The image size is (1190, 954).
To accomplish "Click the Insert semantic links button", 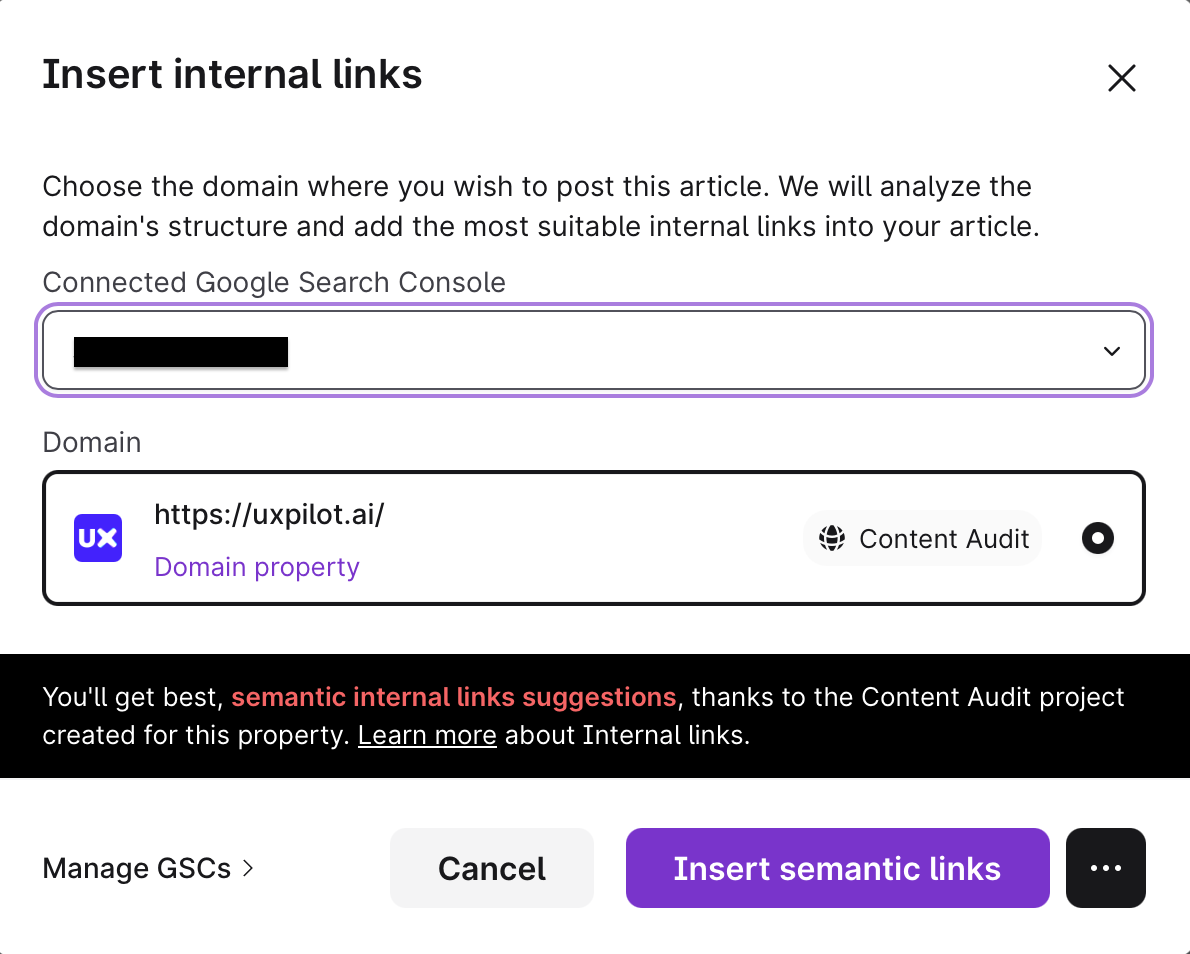I will (837, 868).
